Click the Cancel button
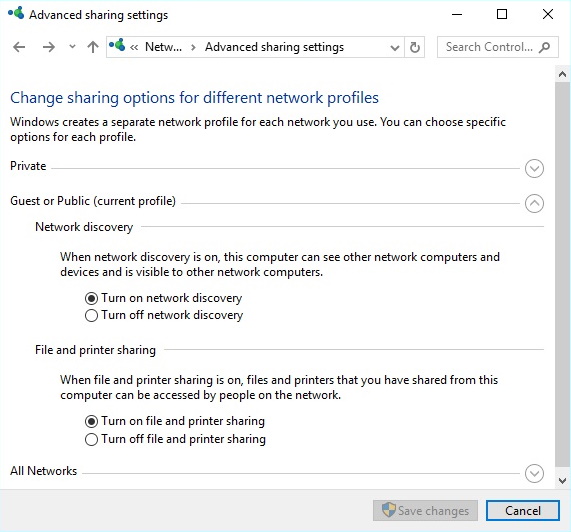Viewport: 571px width, 532px height. (x=523, y=511)
